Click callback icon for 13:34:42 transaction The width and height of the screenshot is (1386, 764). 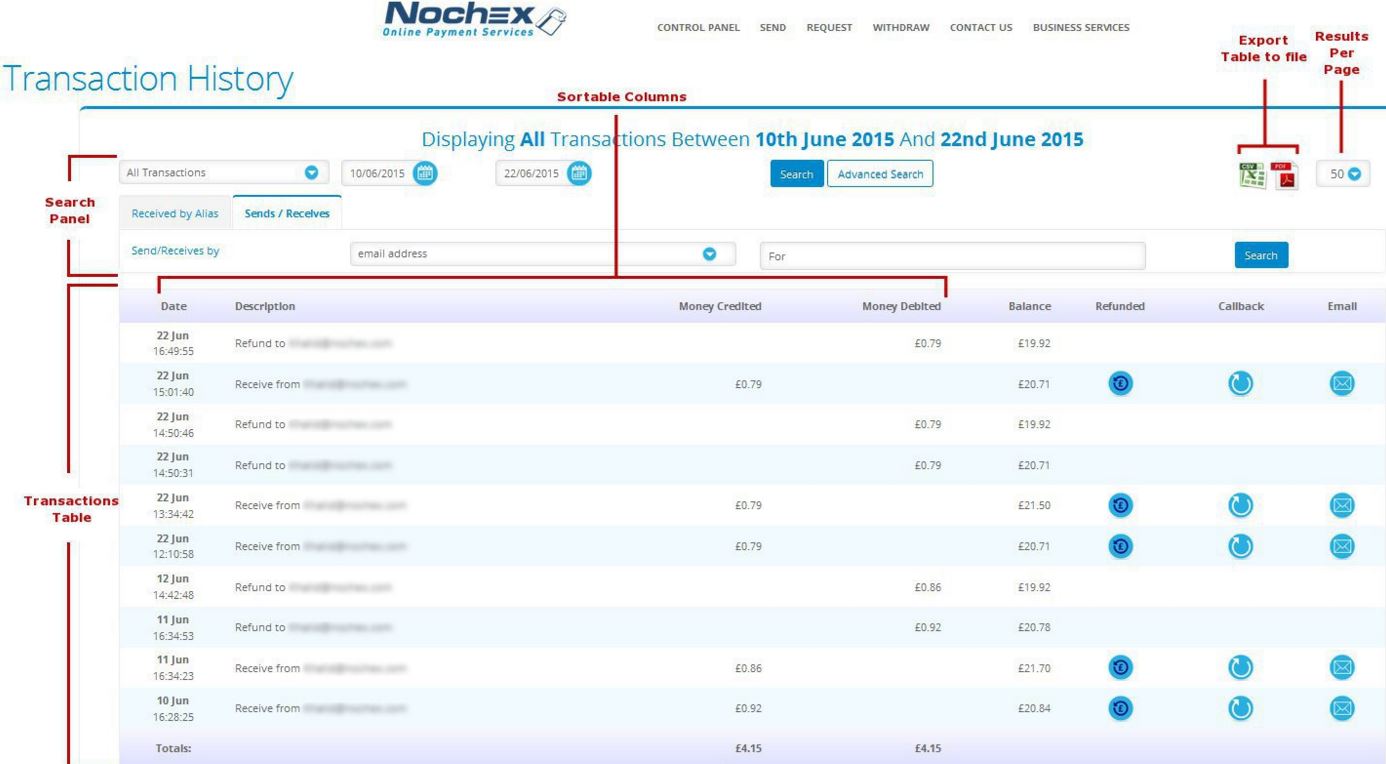coord(1240,506)
